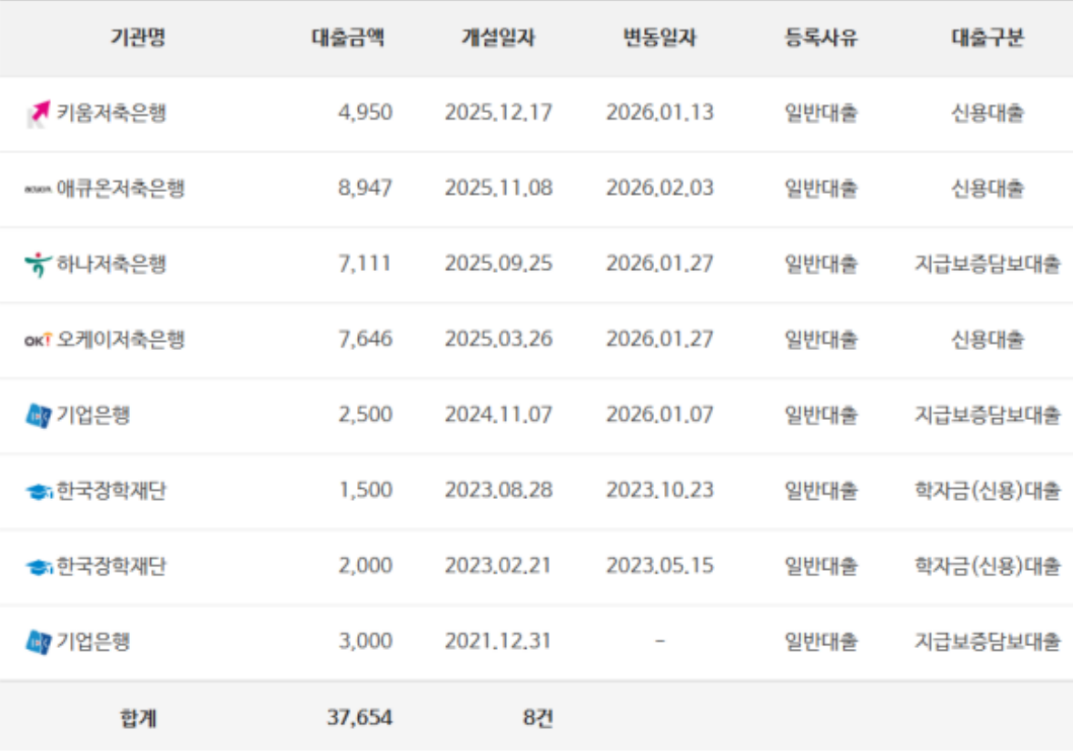Viewport: 1073px width, 752px height.
Task: Click the 키움저축은행 logo icon
Action: tap(37, 114)
